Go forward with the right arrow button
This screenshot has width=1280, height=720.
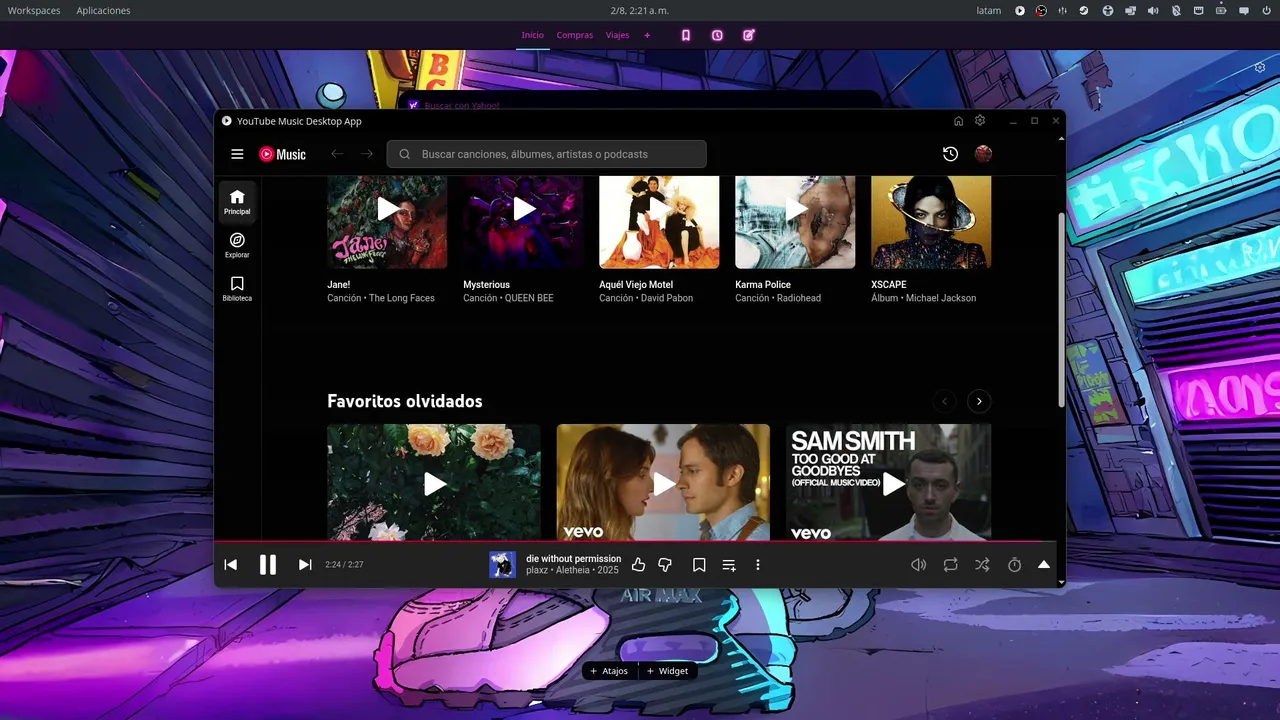pos(367,154)
